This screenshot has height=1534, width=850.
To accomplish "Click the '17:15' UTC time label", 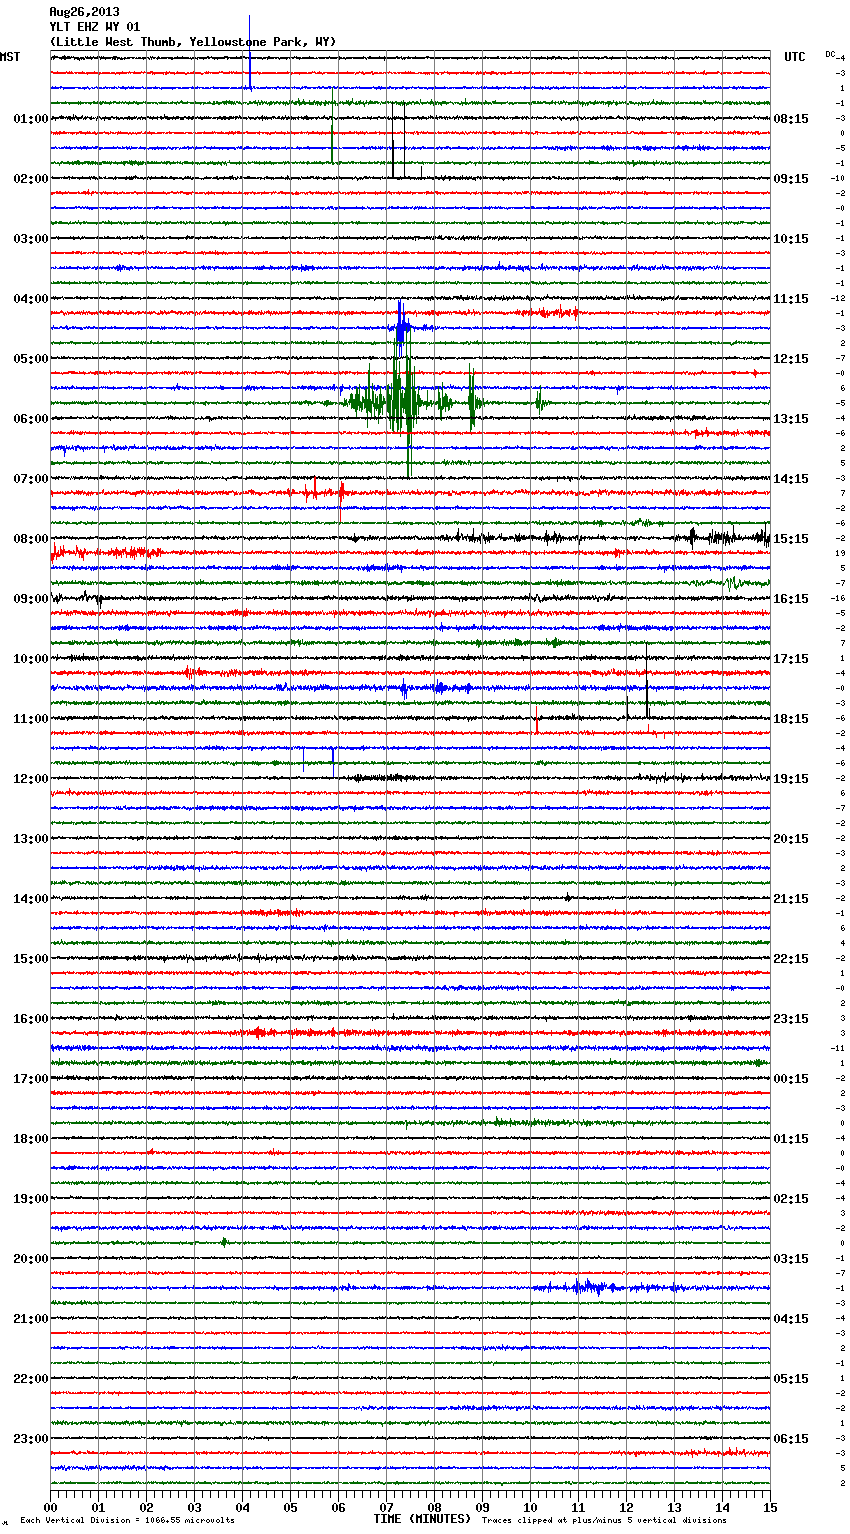I will [791, 659].
